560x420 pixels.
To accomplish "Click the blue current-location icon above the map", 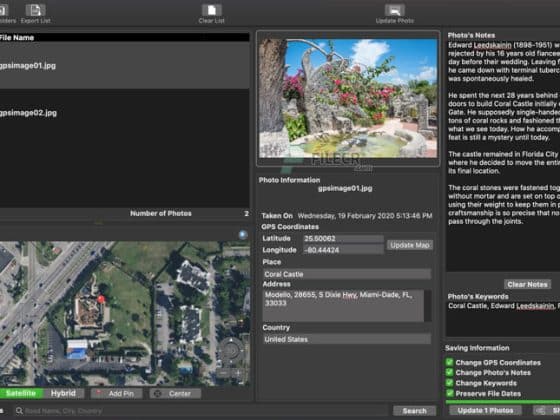I will (243, 234).
